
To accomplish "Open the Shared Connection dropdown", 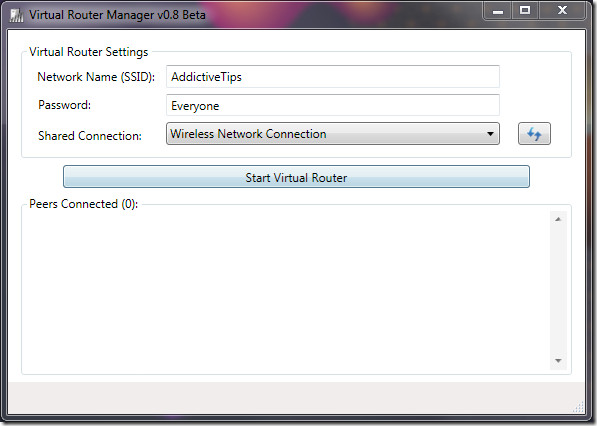I will pyautogui.click(x=333, y=134).
